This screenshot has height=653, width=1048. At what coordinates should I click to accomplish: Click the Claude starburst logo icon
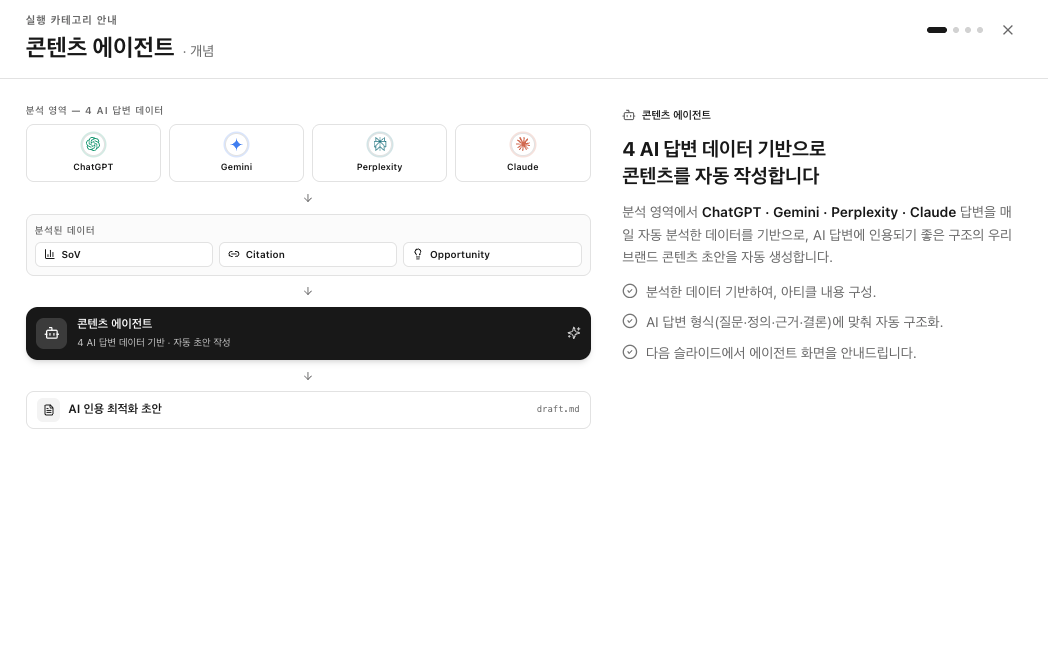523,144
